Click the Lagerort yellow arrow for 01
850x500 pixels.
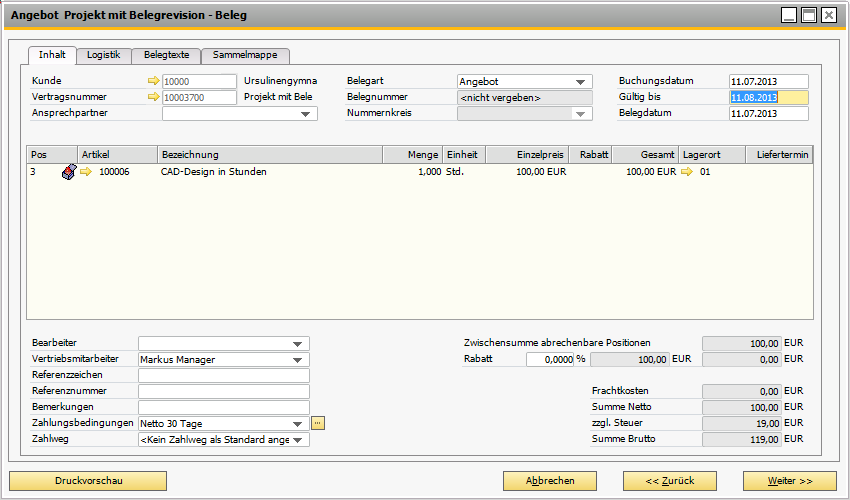[x=687, y=172]
